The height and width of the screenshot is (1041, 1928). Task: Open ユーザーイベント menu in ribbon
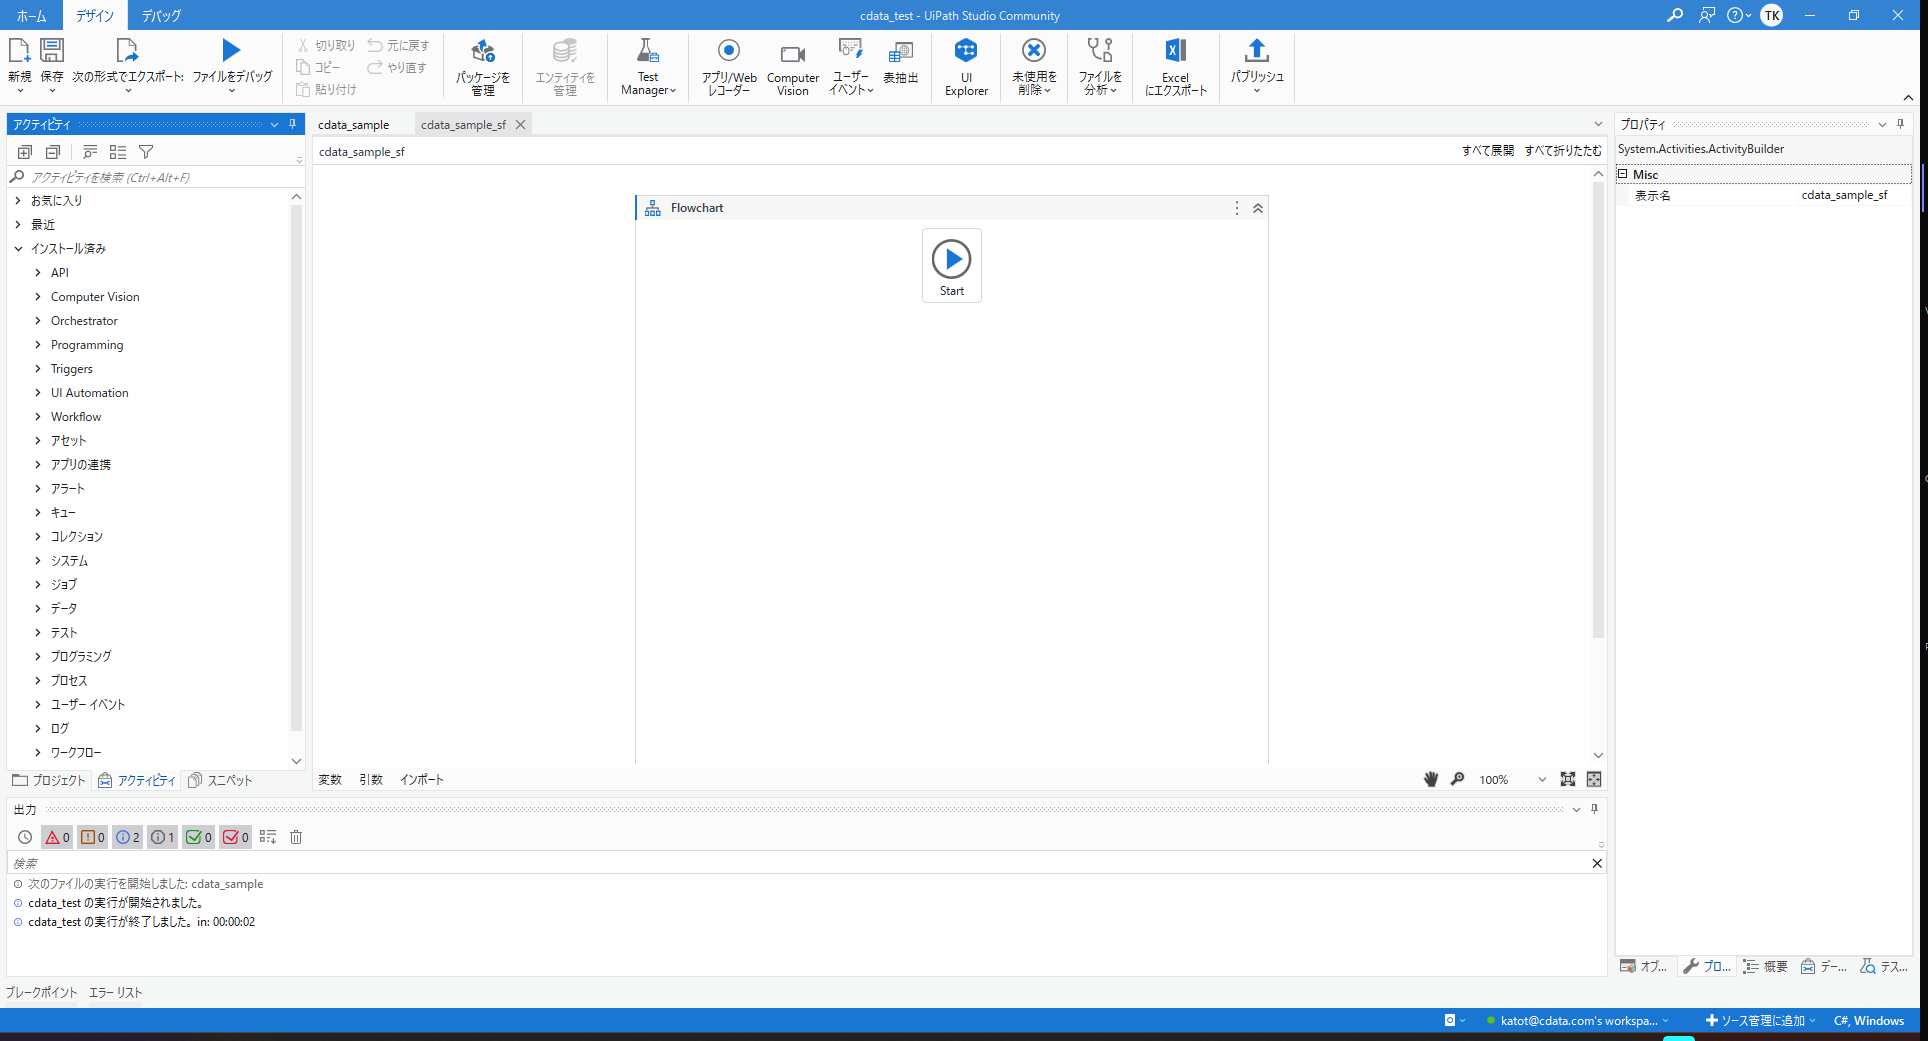click(851, 66)
